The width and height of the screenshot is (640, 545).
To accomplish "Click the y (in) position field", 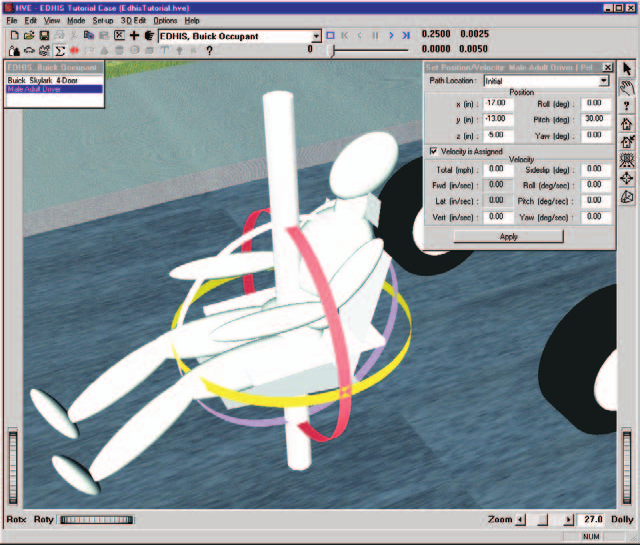I will click(x=498, y=119).
